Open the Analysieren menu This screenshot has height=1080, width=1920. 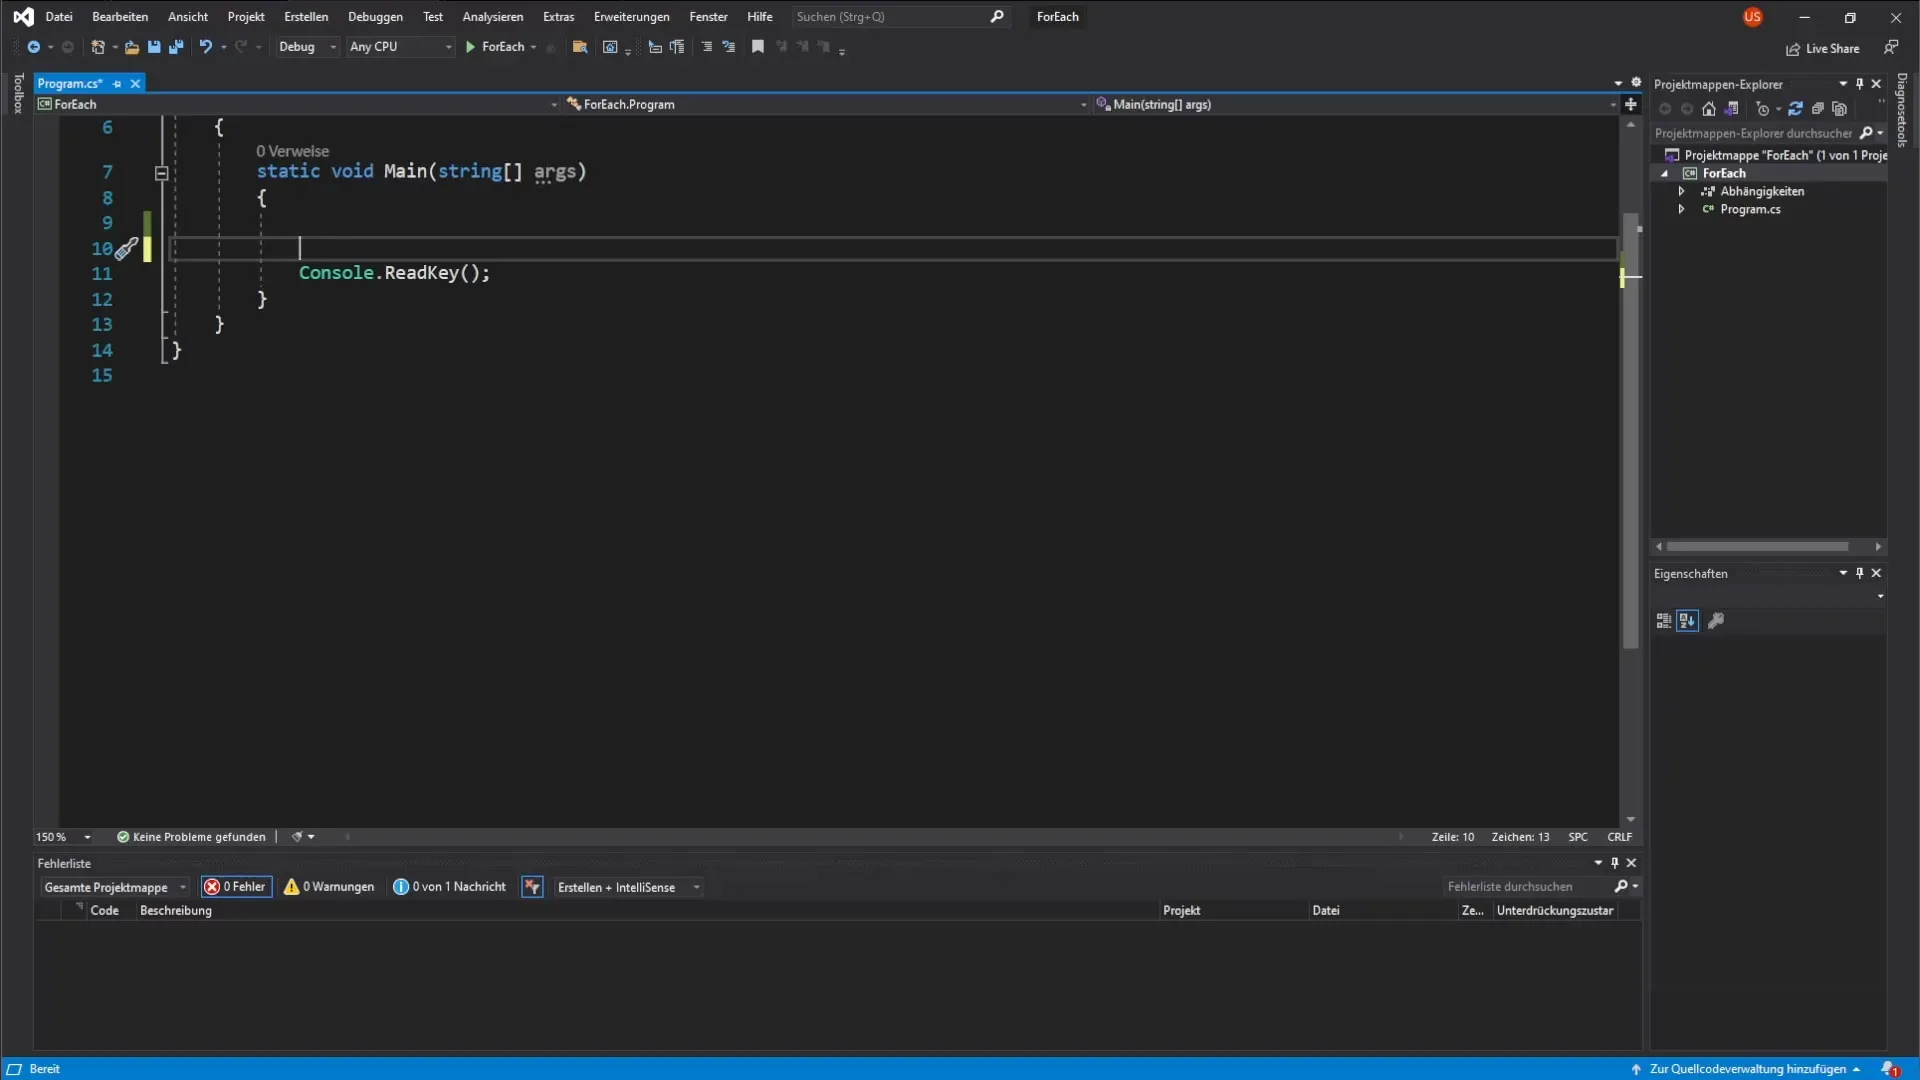(493, 17)
